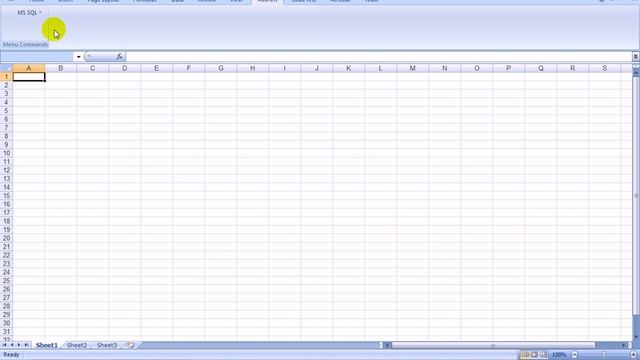Select column K header

(348, 68)
